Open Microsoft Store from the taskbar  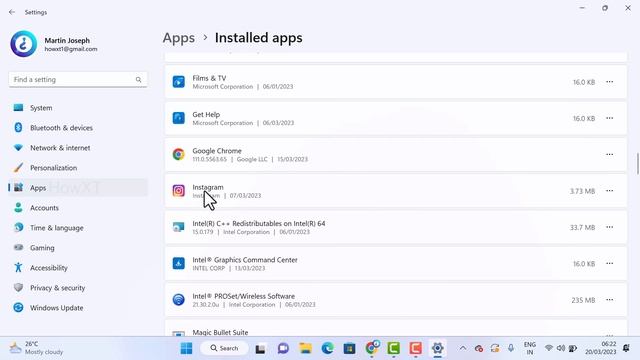pyautogui.click(x=349, y=349)
